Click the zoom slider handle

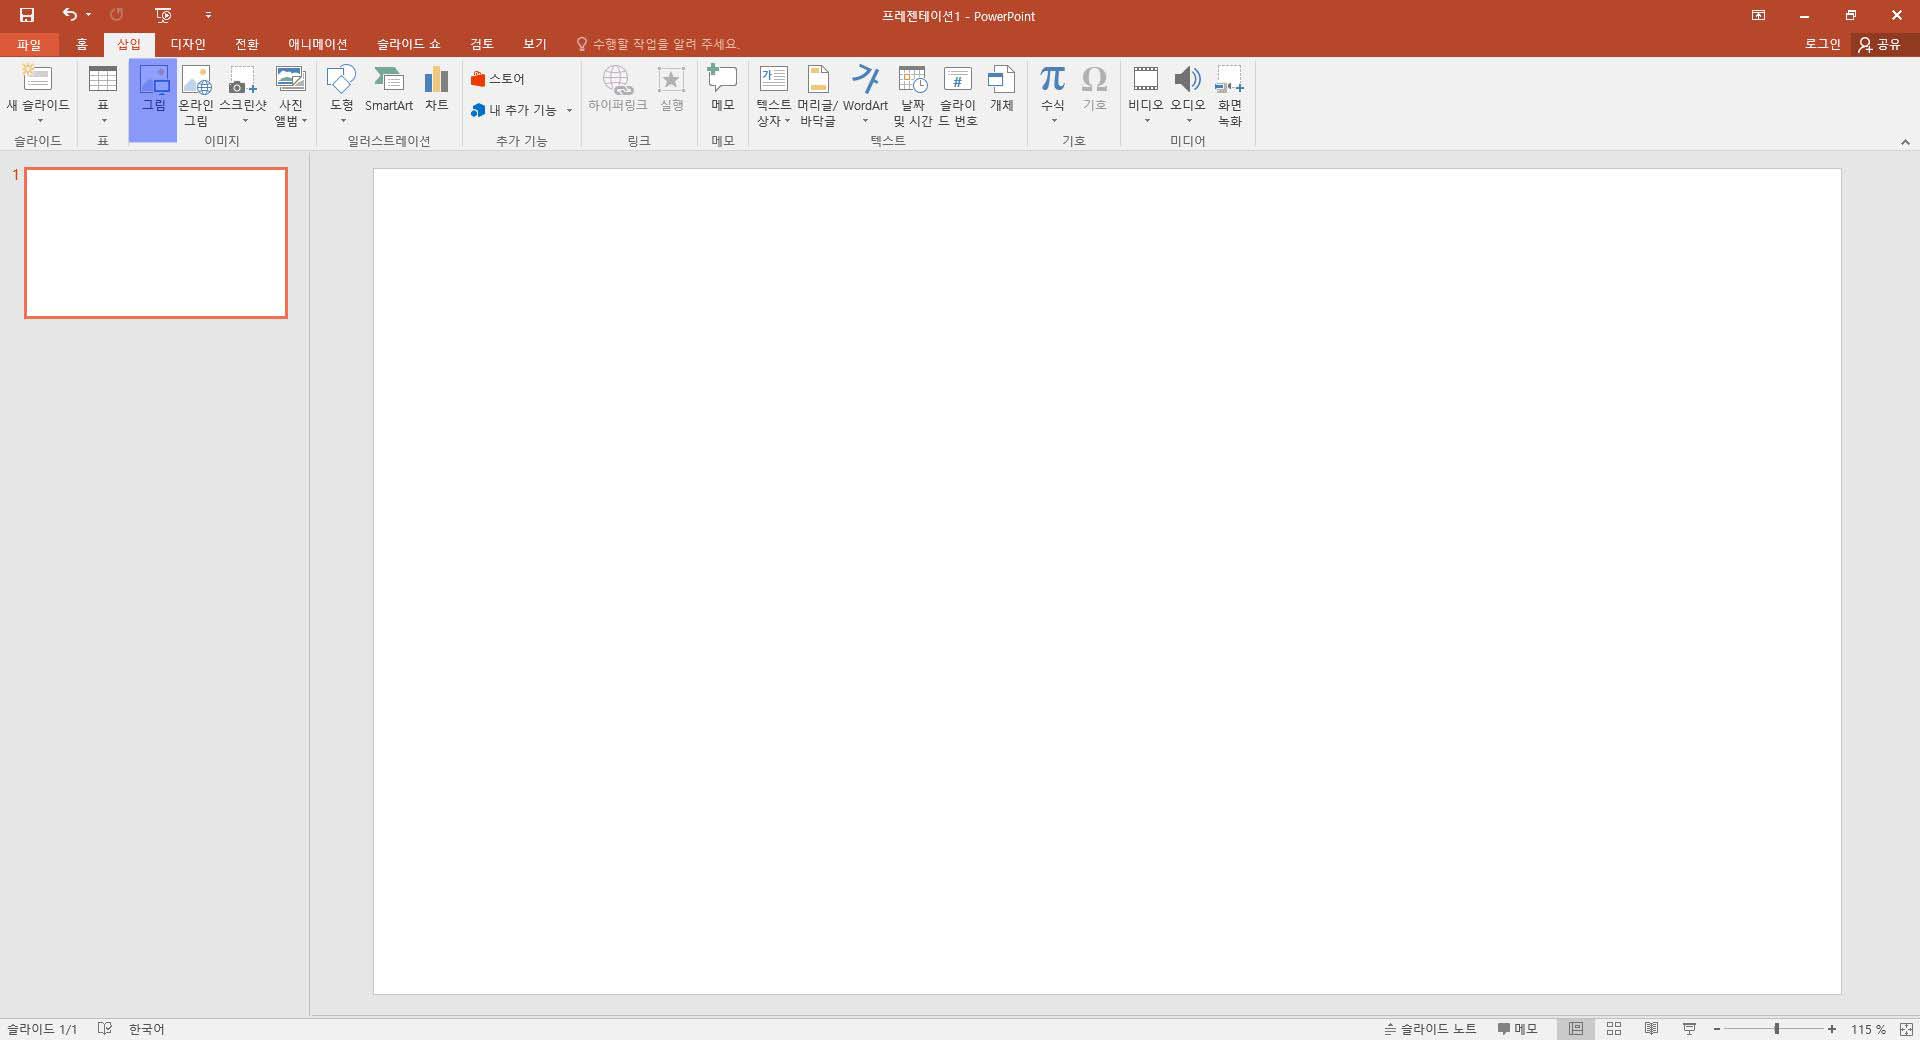pyautogui.click(x=1777, y=1029)
